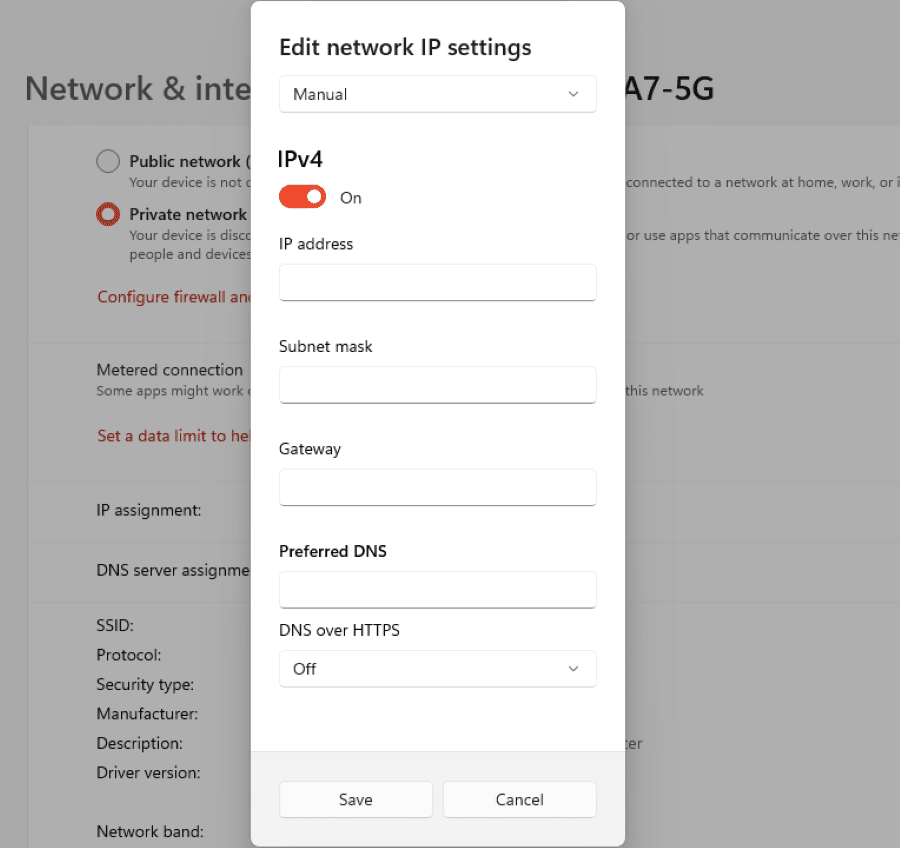Viewport: 900px width, 848px height.
Task: Open the Configure firewall link
Action: [x=174, y=297]
